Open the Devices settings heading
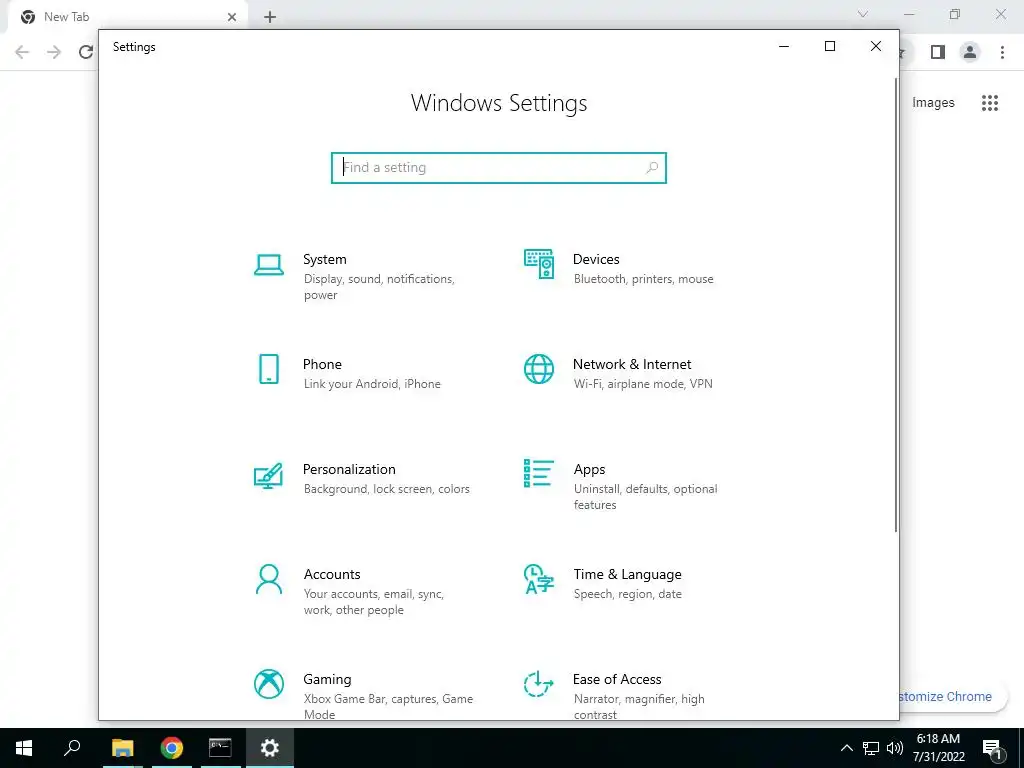The height and width of the screenshot is (768, 1024). click(596, 259)
